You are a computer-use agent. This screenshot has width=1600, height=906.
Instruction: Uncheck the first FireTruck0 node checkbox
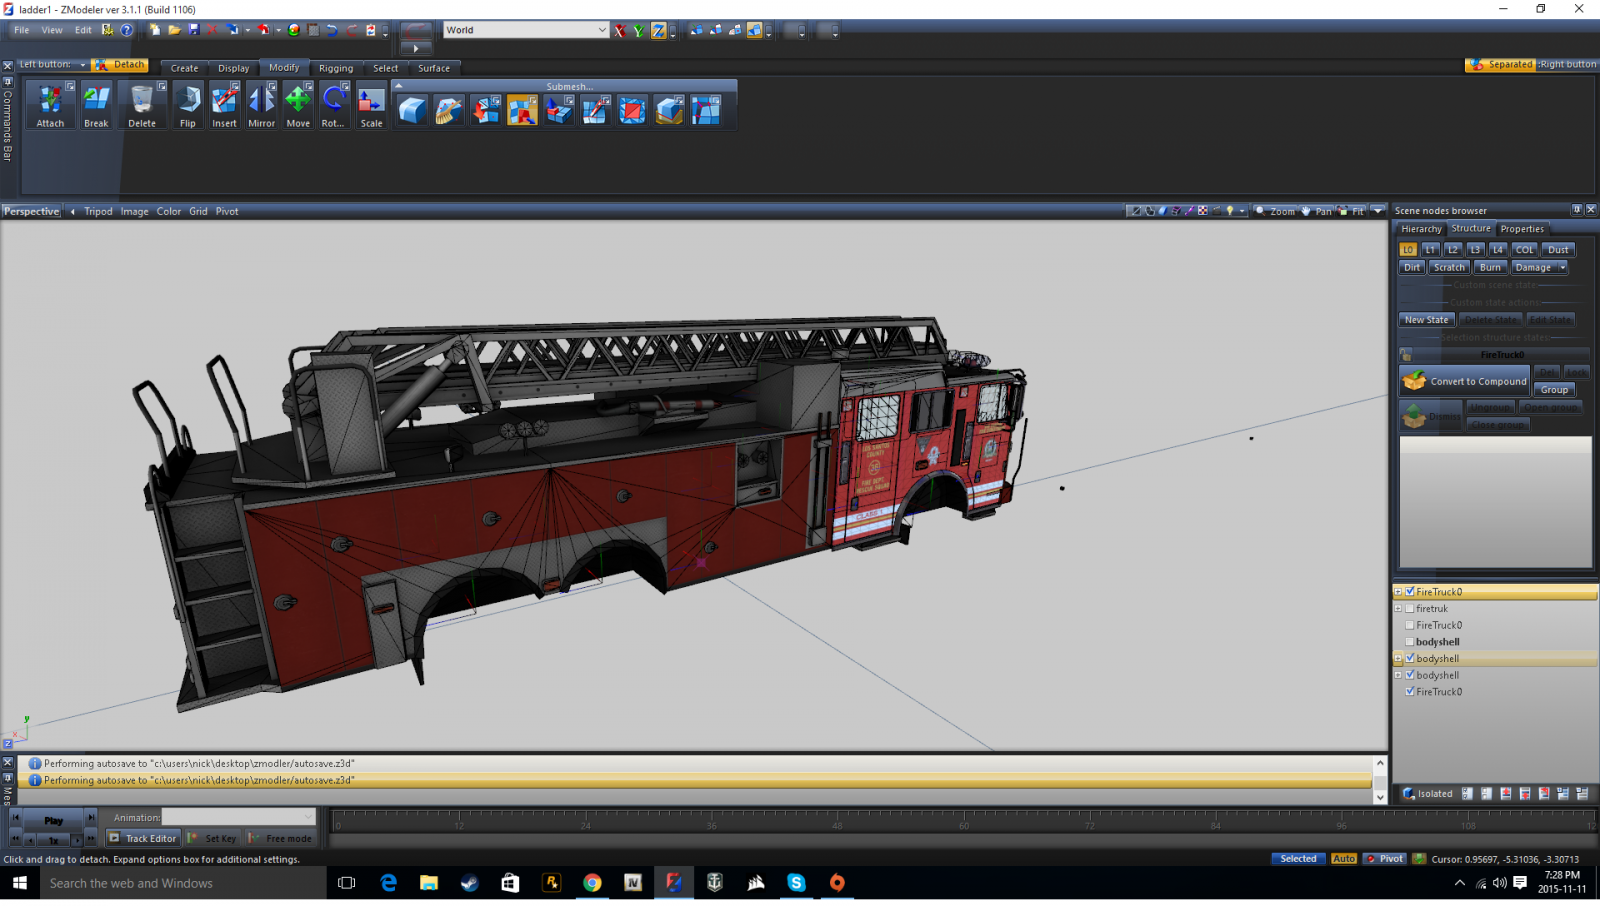pyautogui.click(x=1410, y=592)
